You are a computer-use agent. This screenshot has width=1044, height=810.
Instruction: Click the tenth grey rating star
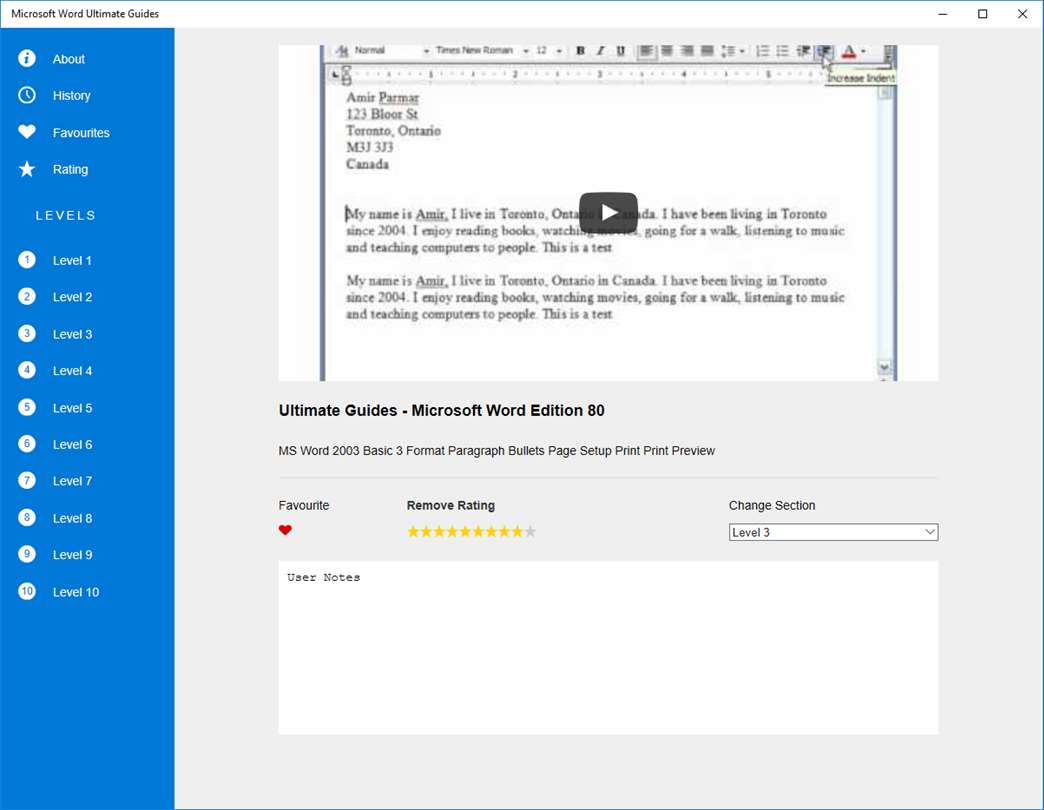[531, 531]
